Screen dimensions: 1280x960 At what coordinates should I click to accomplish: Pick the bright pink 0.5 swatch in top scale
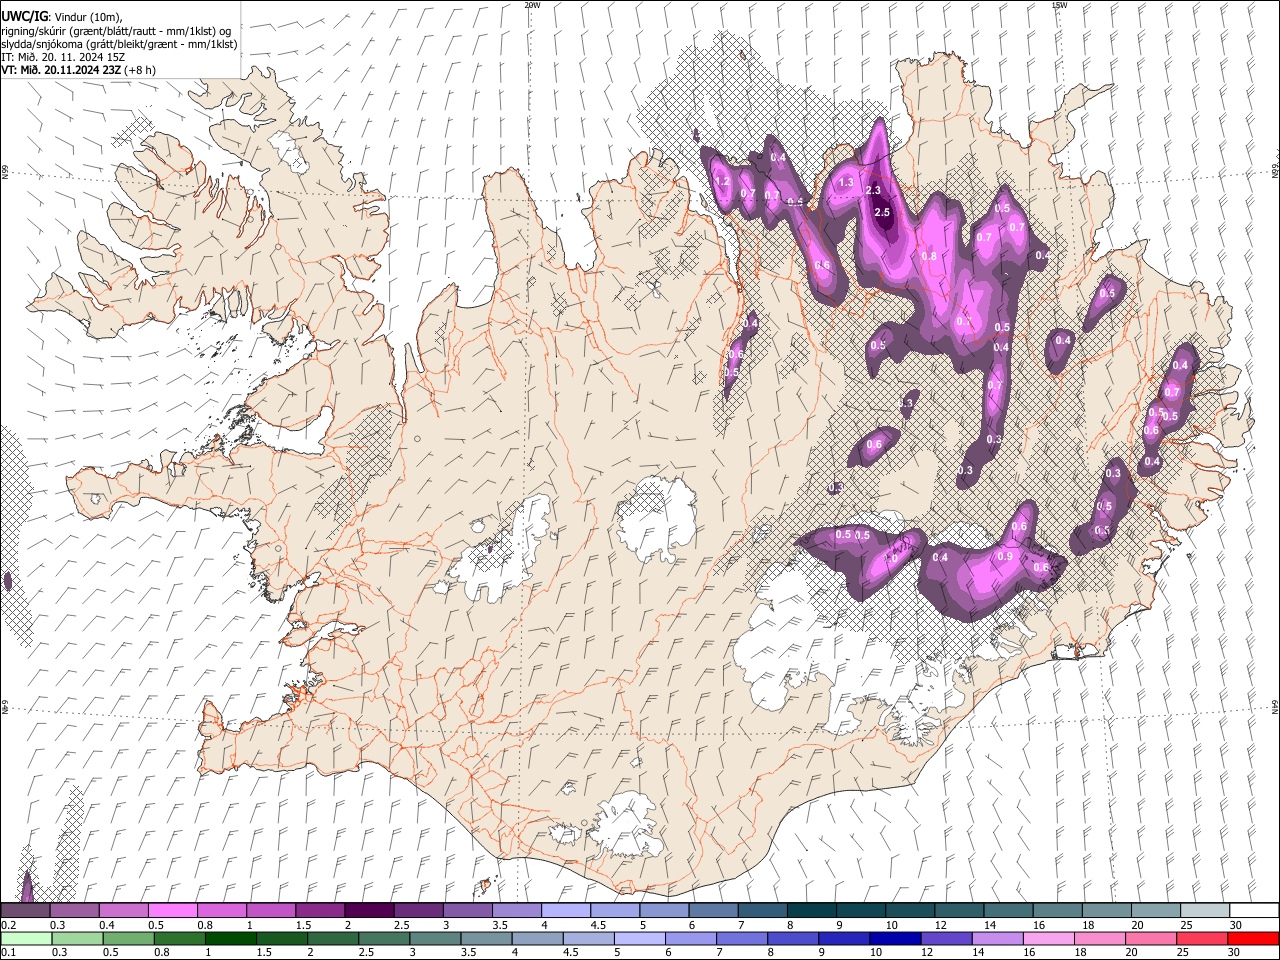point(172,911)
